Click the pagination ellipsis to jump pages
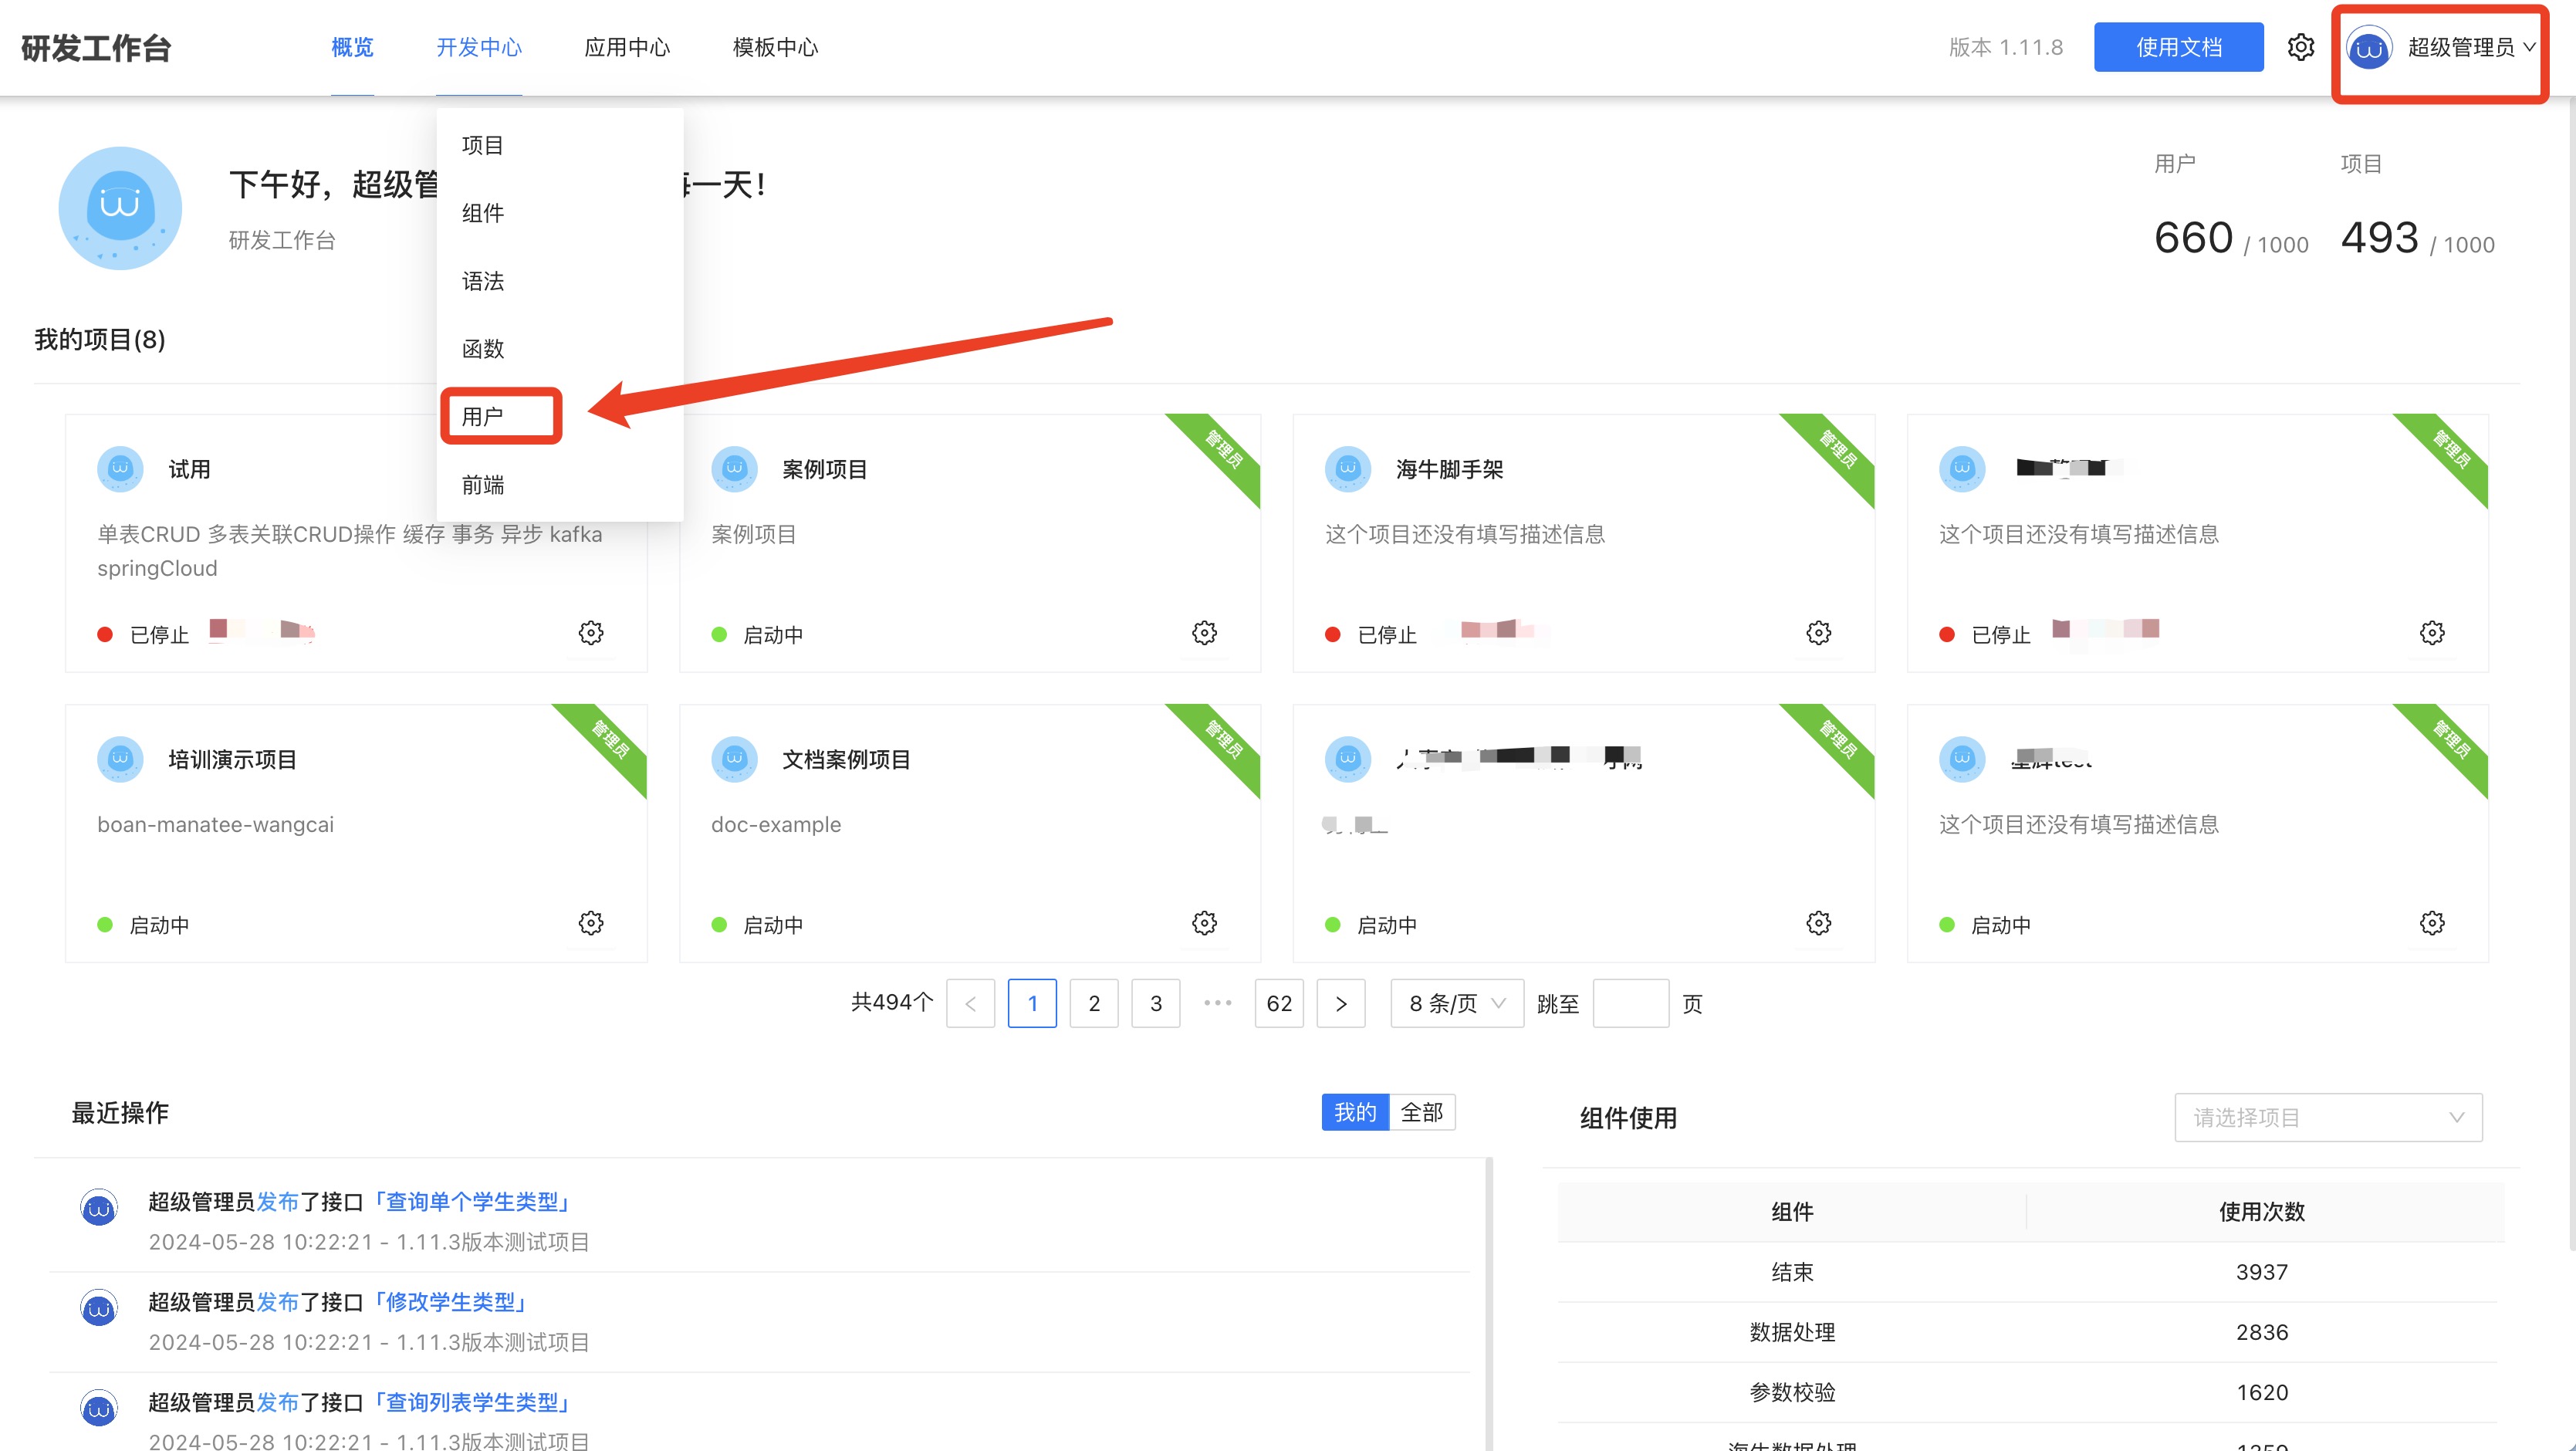The image size is (2576, 1451). pos(1217,1003)
